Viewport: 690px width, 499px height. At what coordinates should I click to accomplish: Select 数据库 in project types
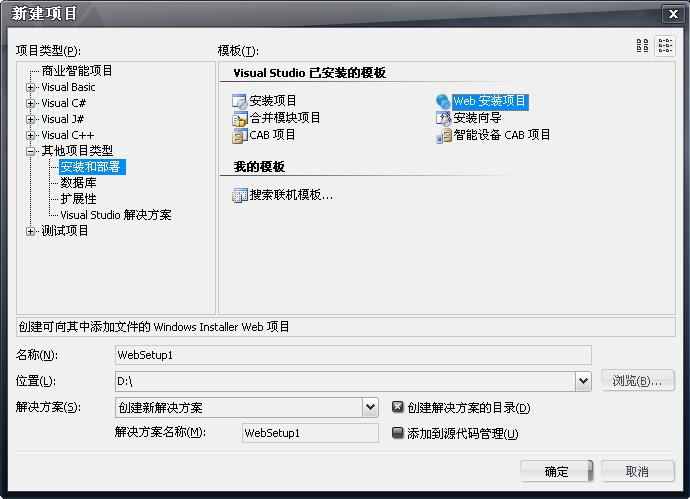point(78,183)
